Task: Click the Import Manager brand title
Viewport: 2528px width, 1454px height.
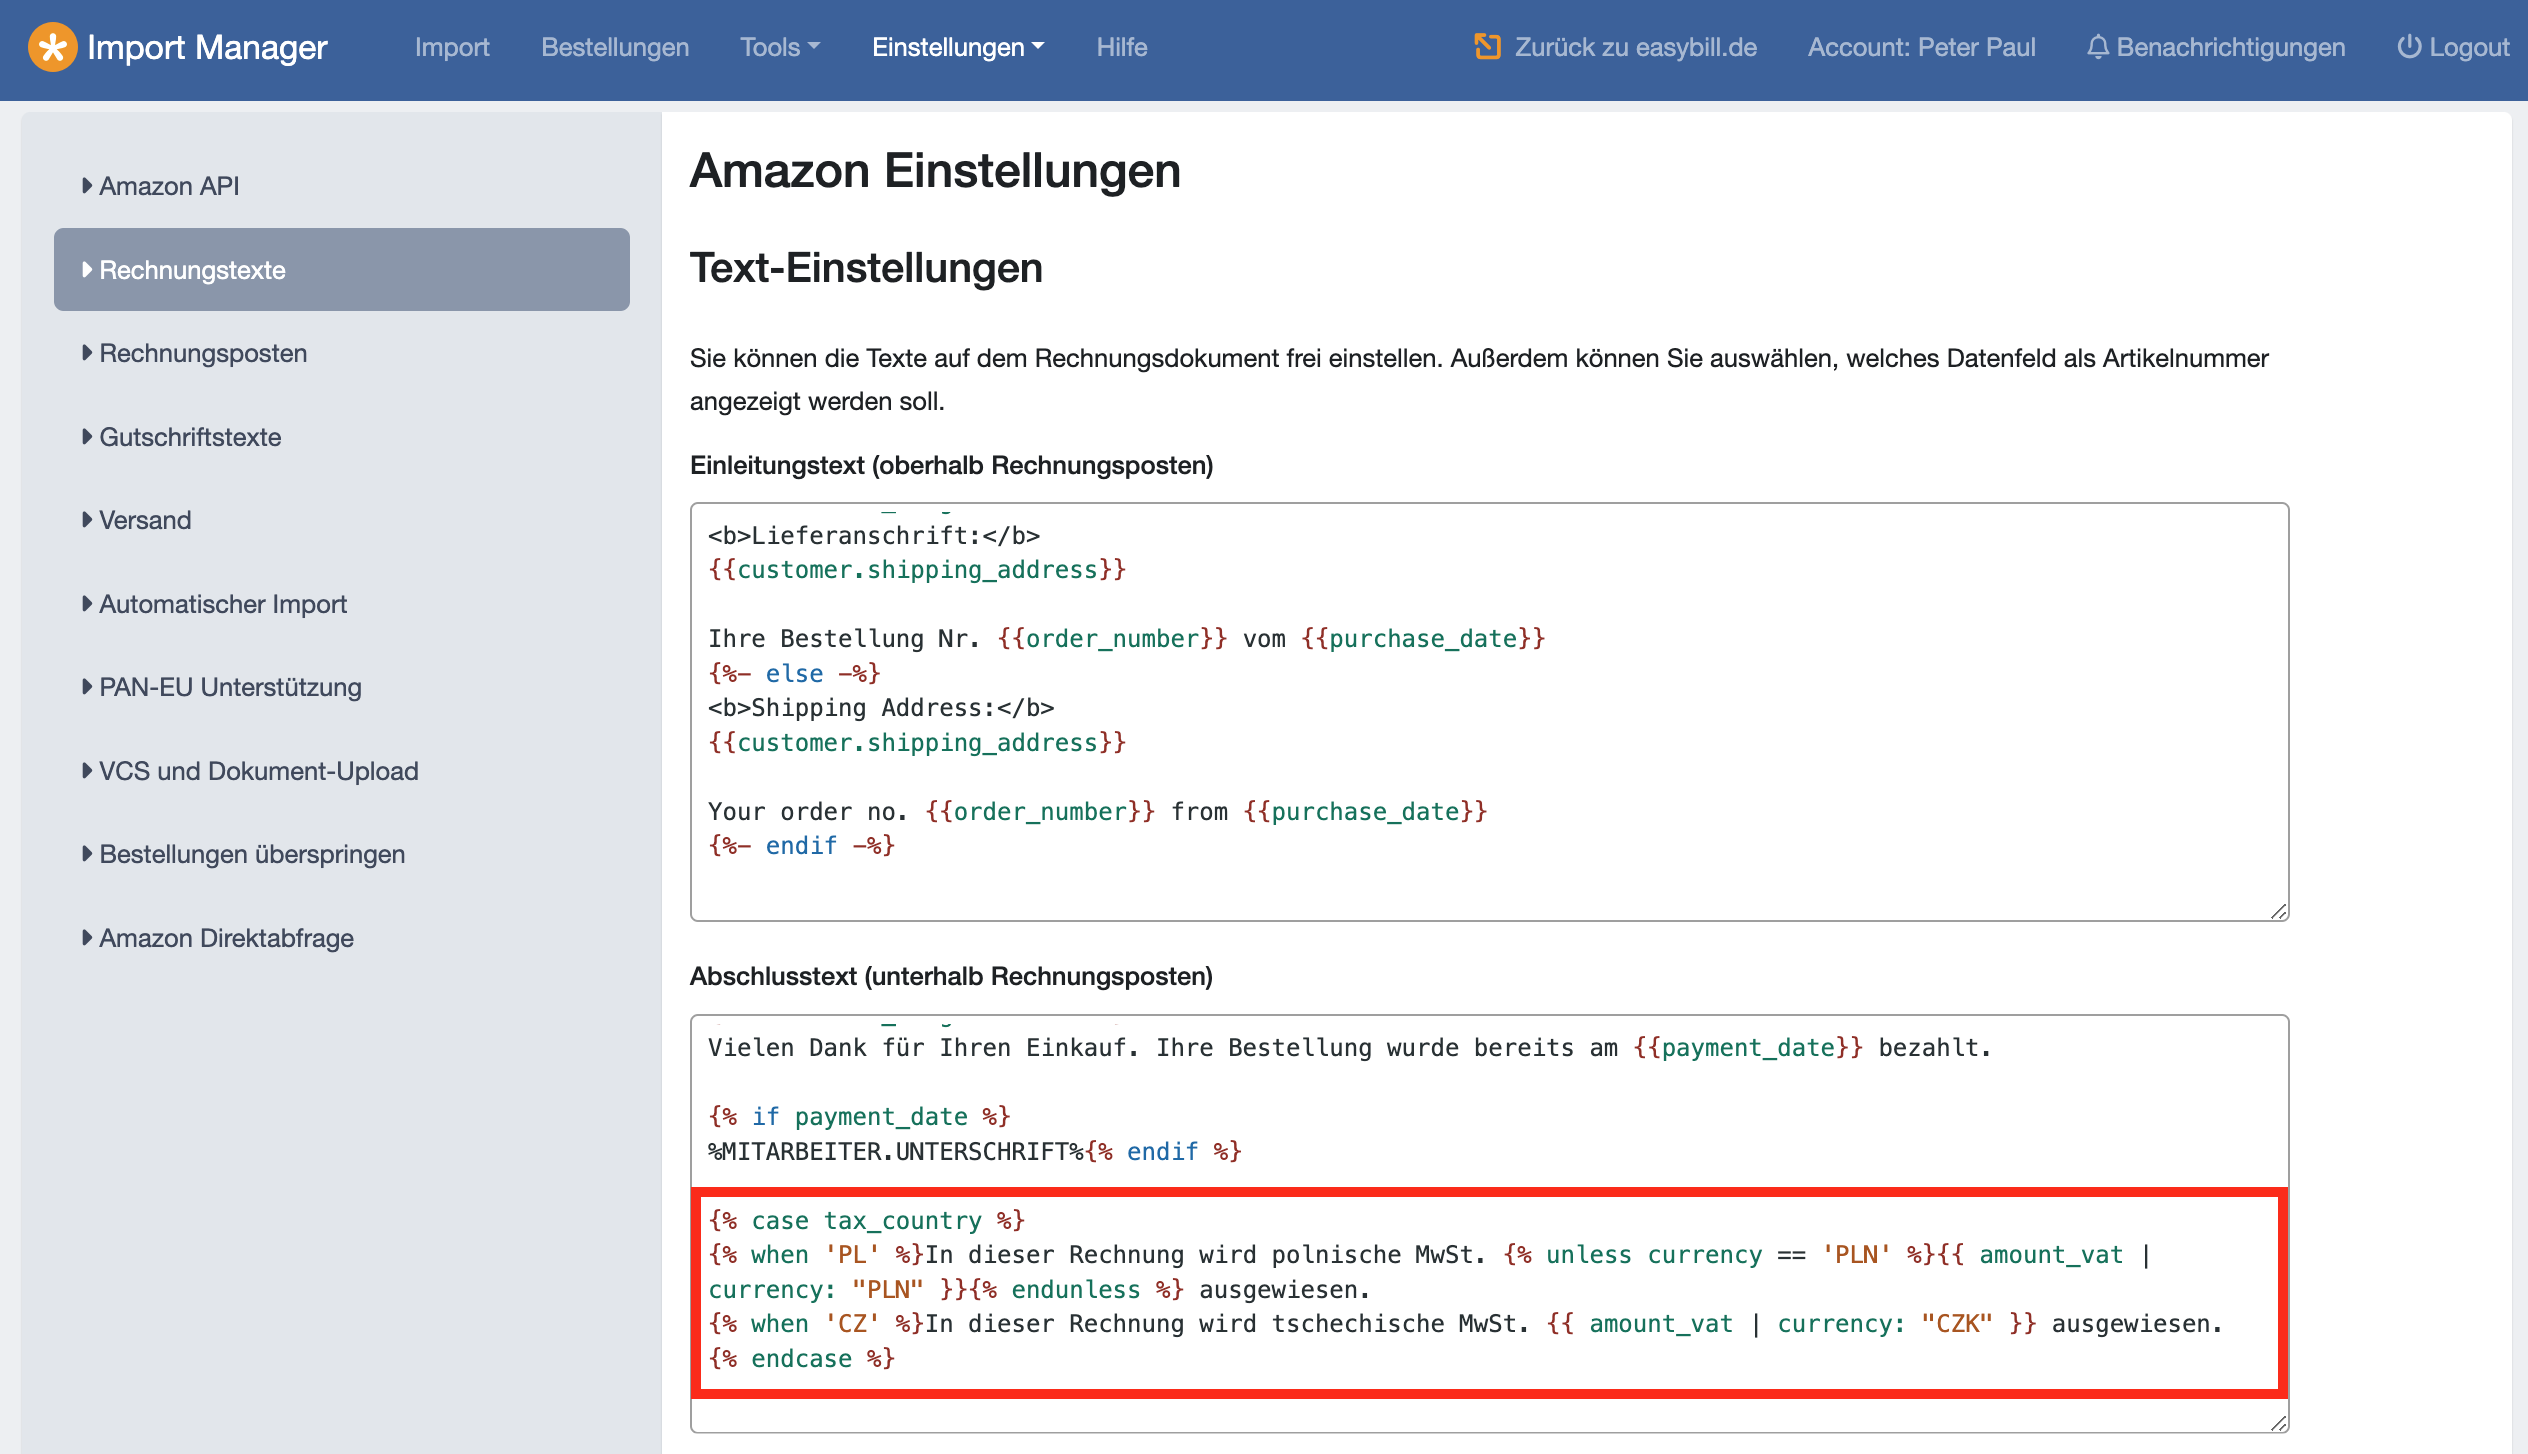Action: [207, 47]
